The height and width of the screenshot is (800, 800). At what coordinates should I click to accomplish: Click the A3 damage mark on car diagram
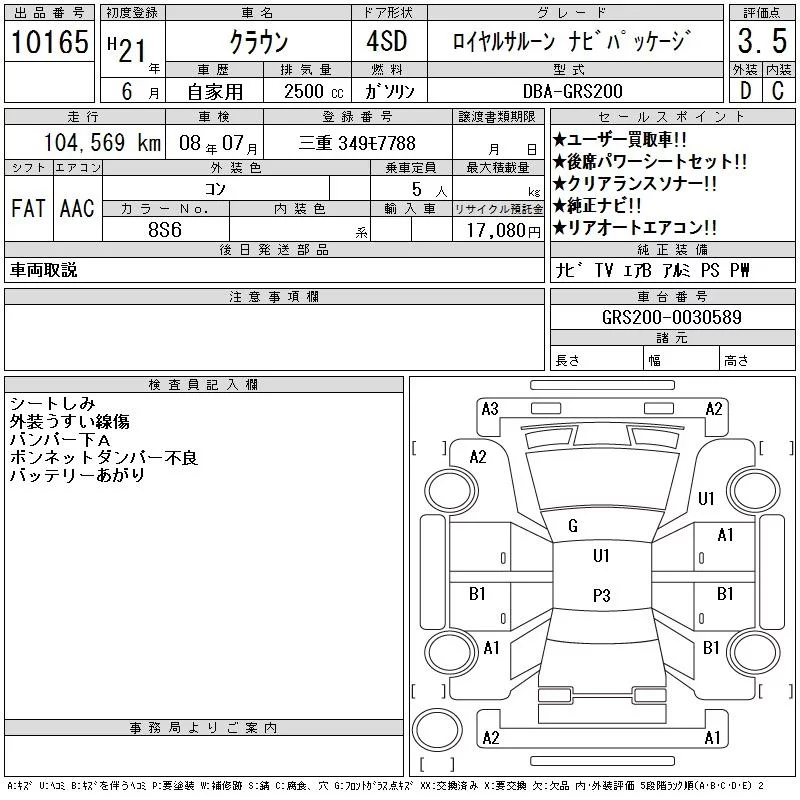(x=490, y=408)
